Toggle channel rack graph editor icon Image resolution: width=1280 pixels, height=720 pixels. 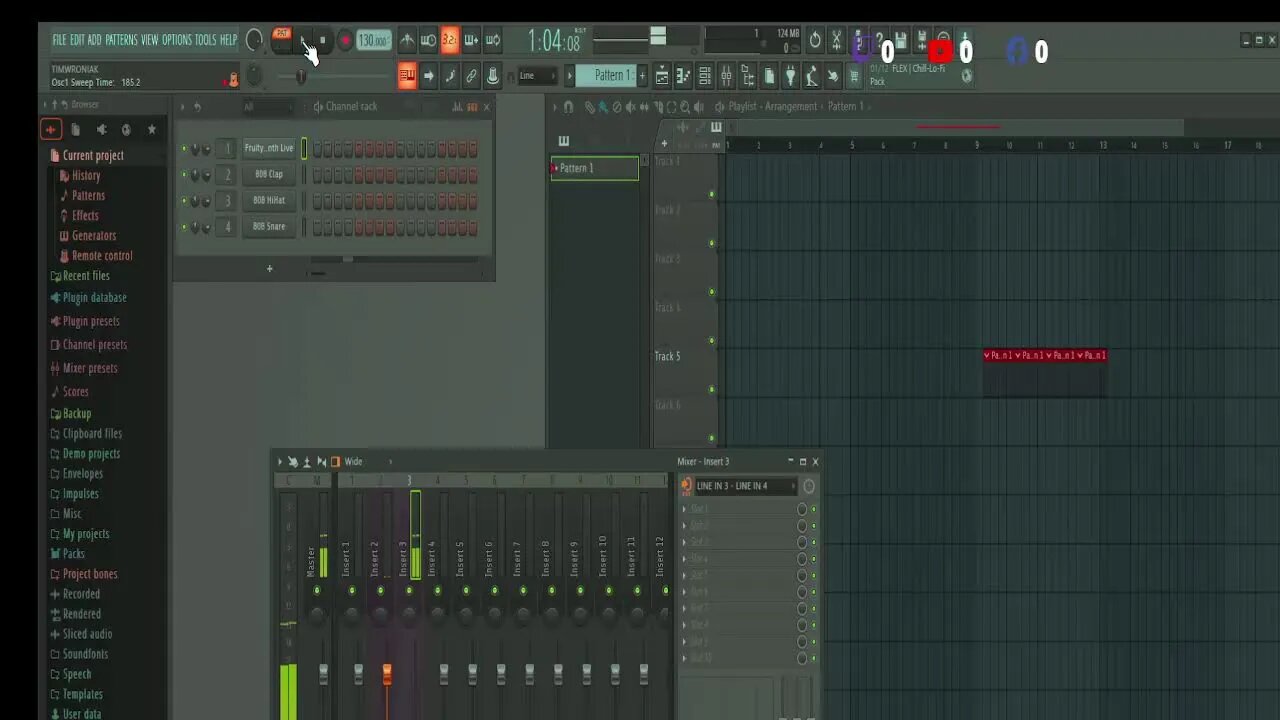tap(457, 107)
